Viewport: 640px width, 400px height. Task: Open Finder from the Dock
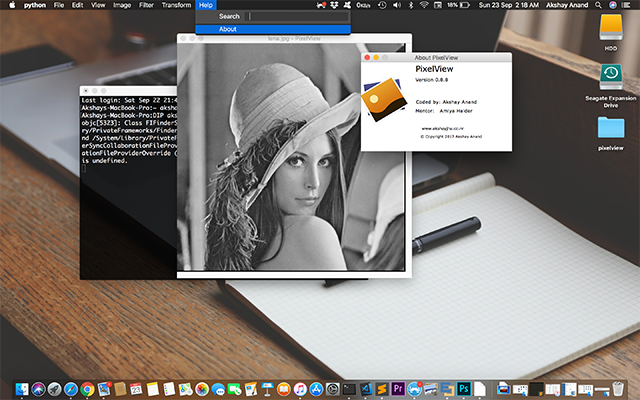(x=22, y=389)
